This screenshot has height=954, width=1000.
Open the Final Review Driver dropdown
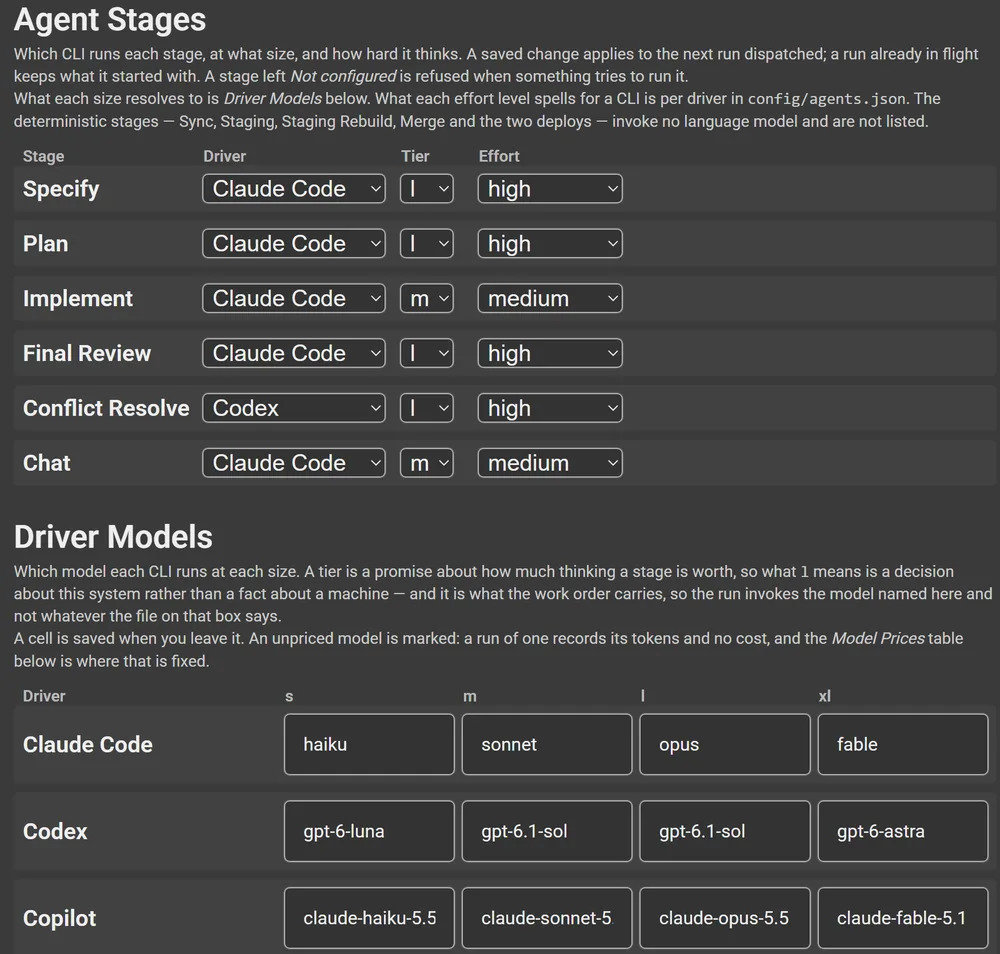pos(294,353)
